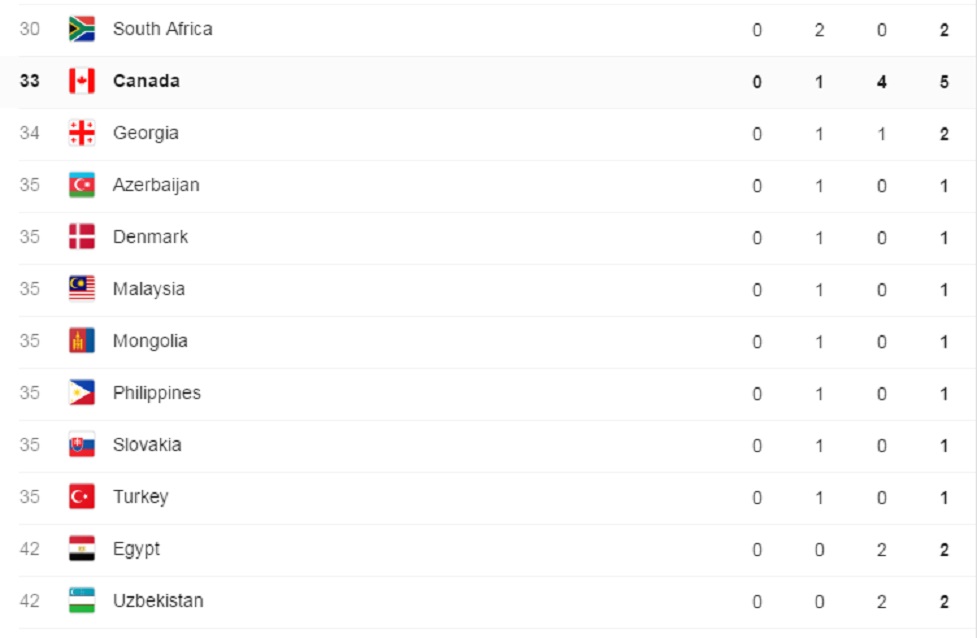Click the Slovakia flag icon

82,445
